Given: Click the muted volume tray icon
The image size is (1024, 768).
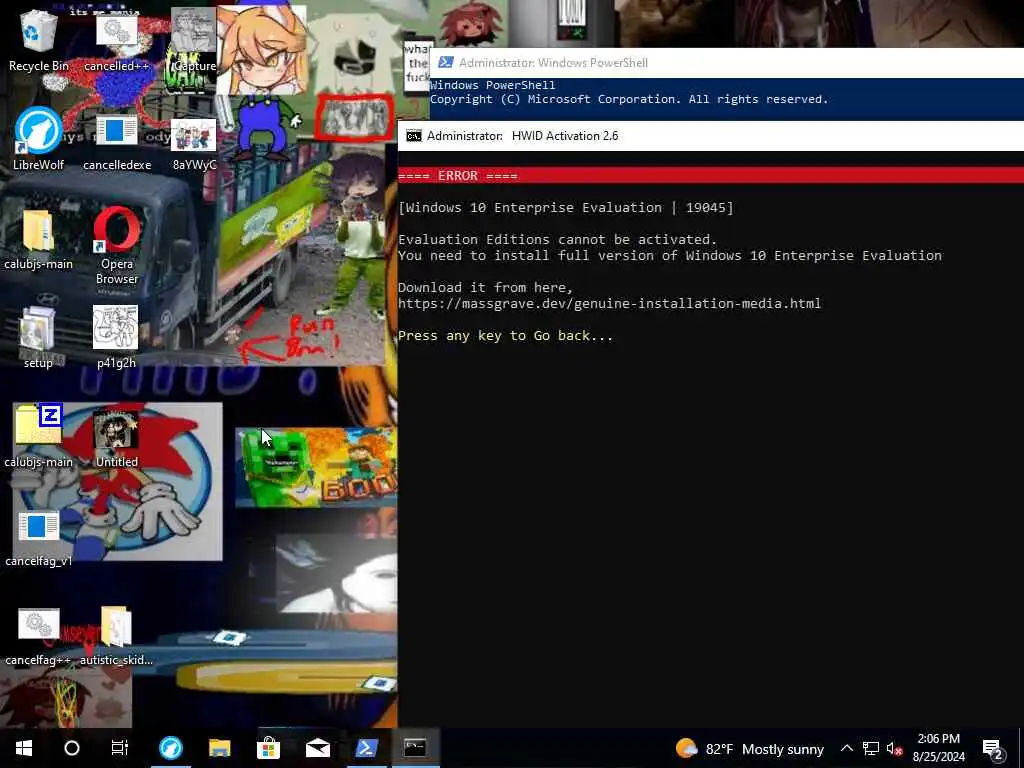Looking at the screenshot, I should coord(894,748).
